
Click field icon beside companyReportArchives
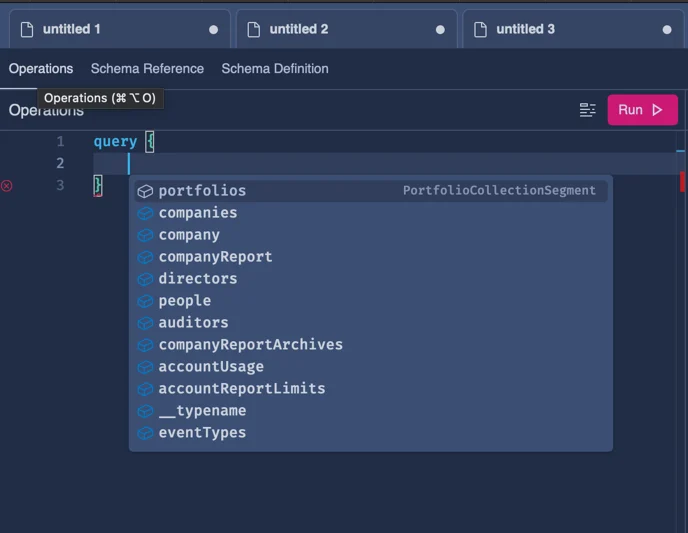click(145, 345)
